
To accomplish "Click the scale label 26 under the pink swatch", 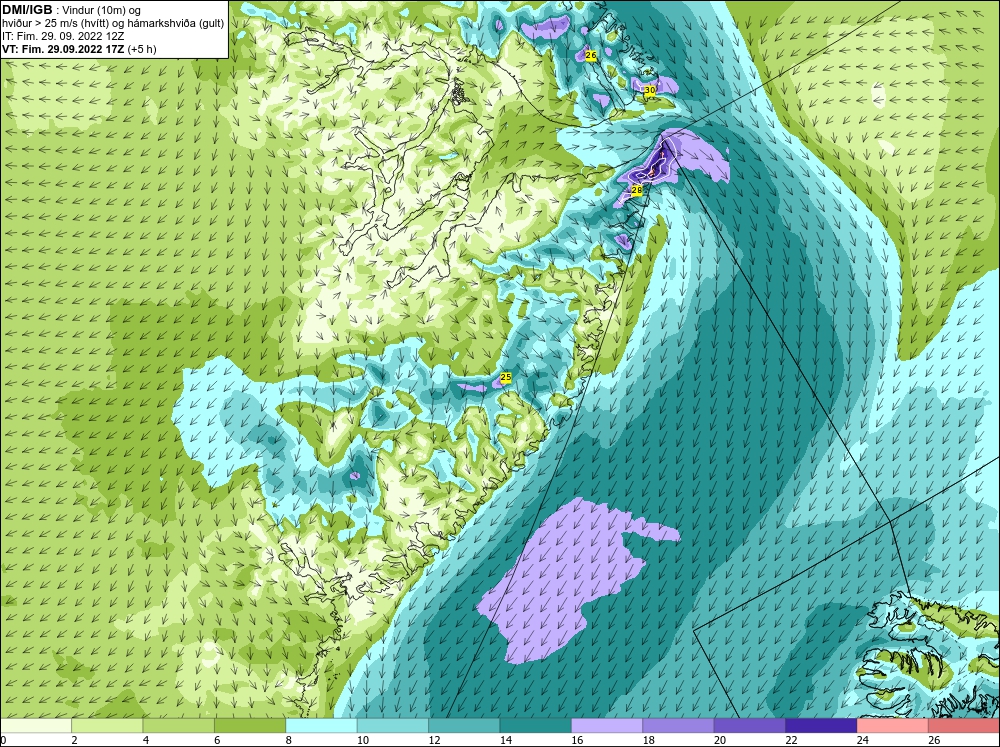I will (934, 741).
